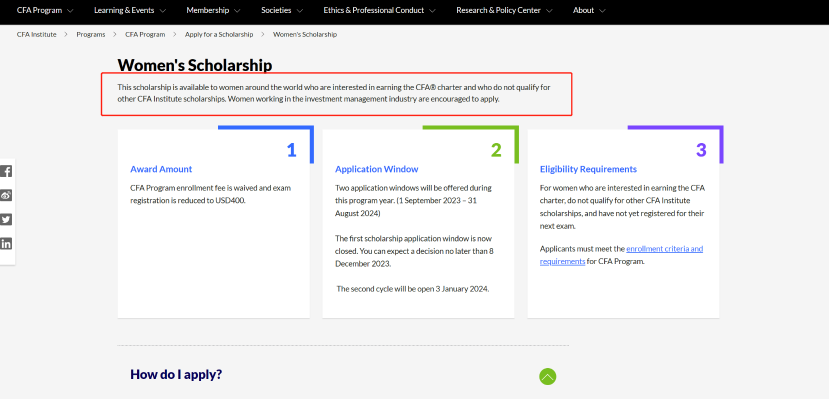Open the CFA Program dropdown menu
This screenshot has height=399, width=829.
point(45,10)
